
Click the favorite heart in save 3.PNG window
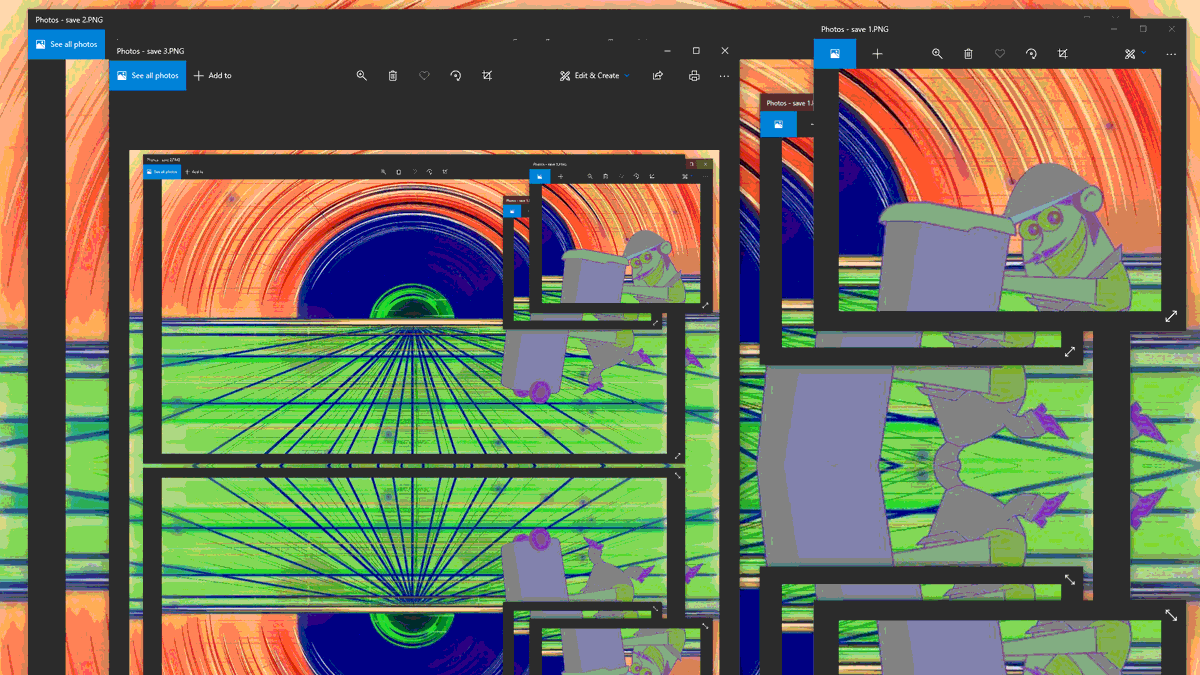point(424,75)
